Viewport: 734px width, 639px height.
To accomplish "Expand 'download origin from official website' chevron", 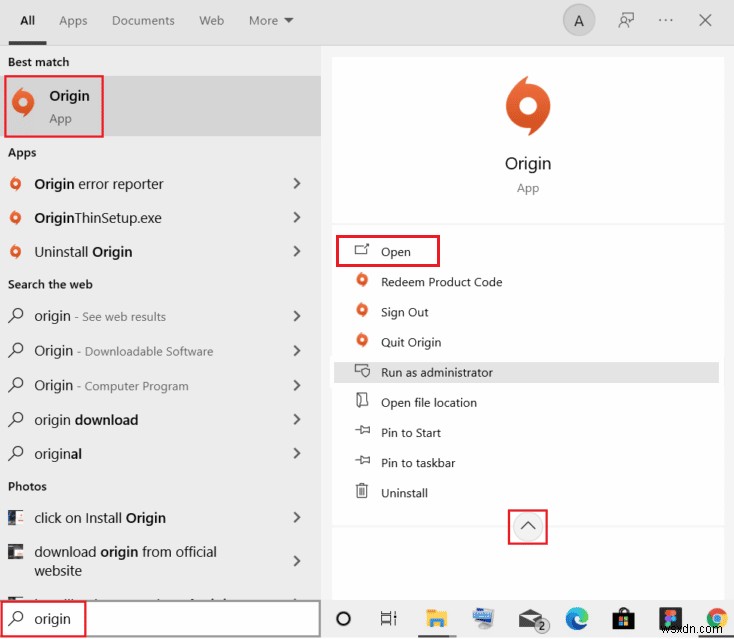I will tap(297, 561).
